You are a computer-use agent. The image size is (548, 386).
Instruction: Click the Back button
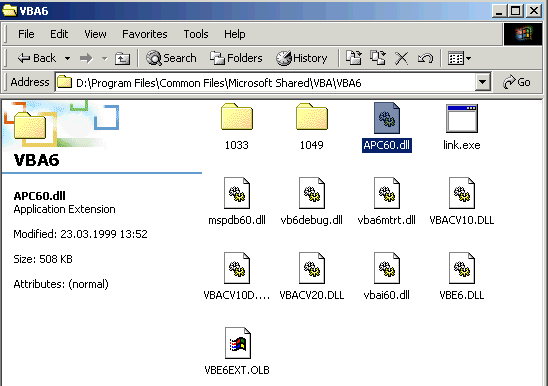tap(37, 58)
